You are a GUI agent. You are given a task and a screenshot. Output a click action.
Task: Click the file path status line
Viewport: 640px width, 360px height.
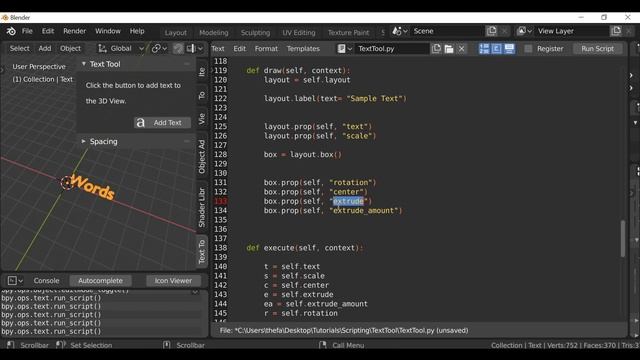(344, 330)
